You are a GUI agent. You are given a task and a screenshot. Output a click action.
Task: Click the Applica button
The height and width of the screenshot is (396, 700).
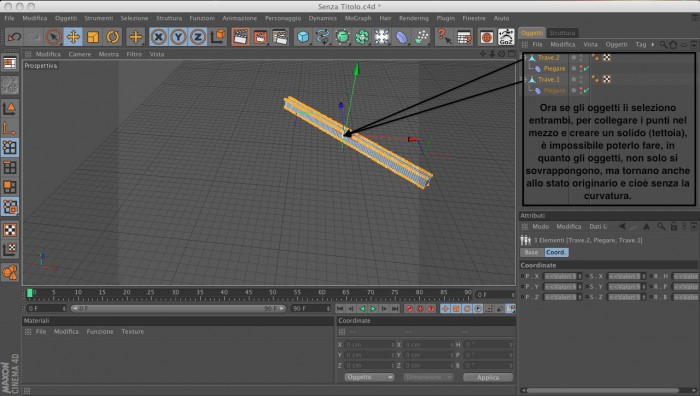488,377
